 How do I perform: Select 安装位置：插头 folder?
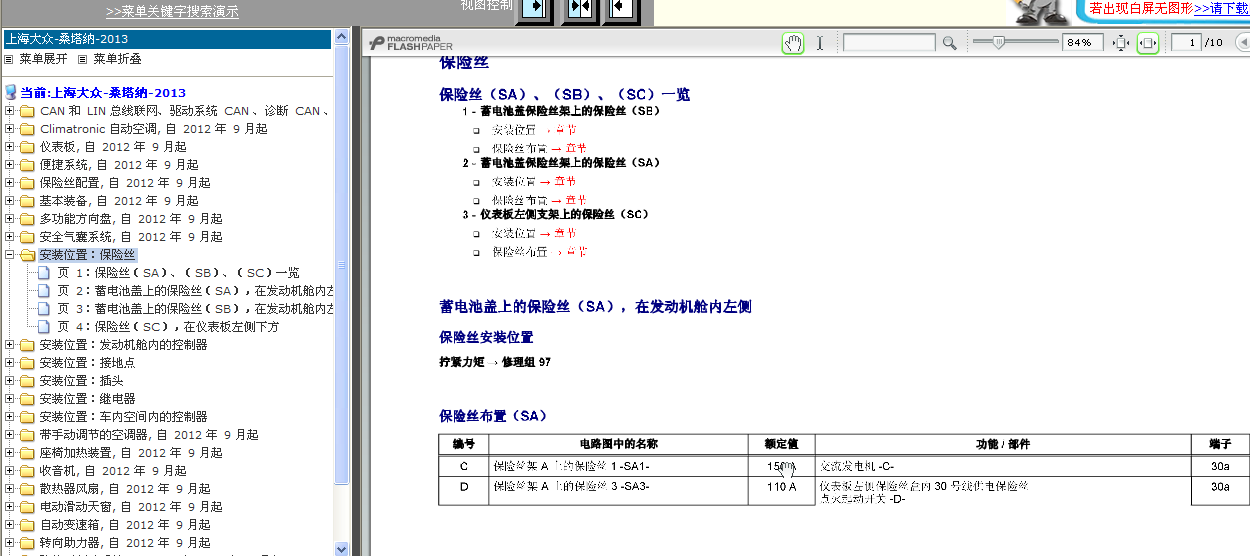pos(82,381)
